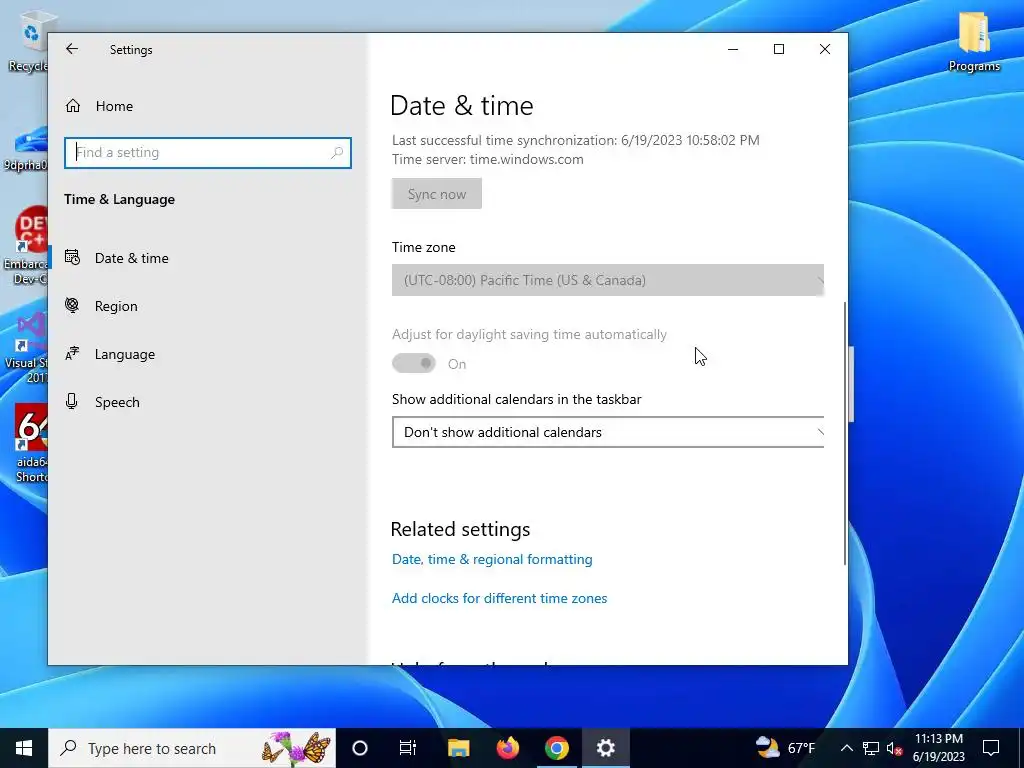The image size is (1024, 768).
Task: Open the Windows Start menu
Action: tap(24, 748)
